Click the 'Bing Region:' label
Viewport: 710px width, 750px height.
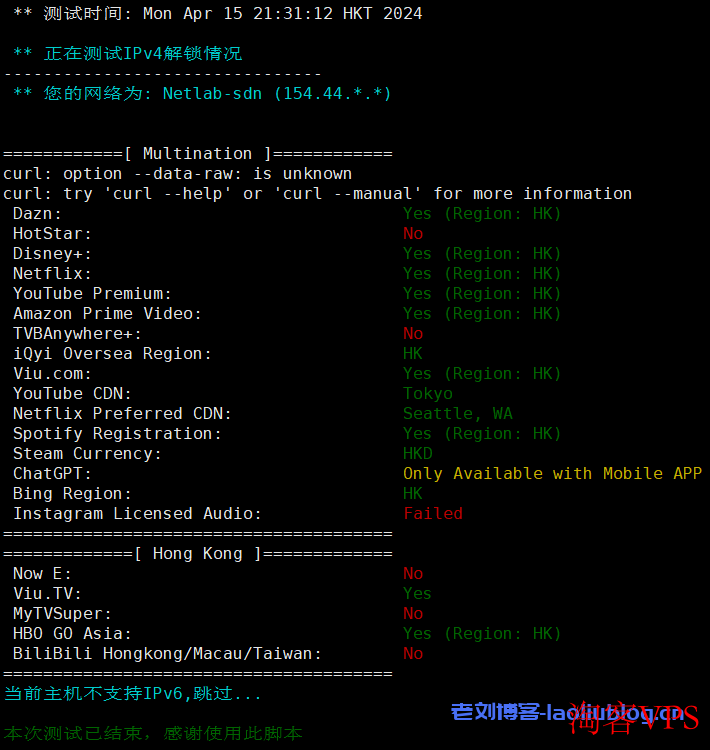[x=72, y=494]
